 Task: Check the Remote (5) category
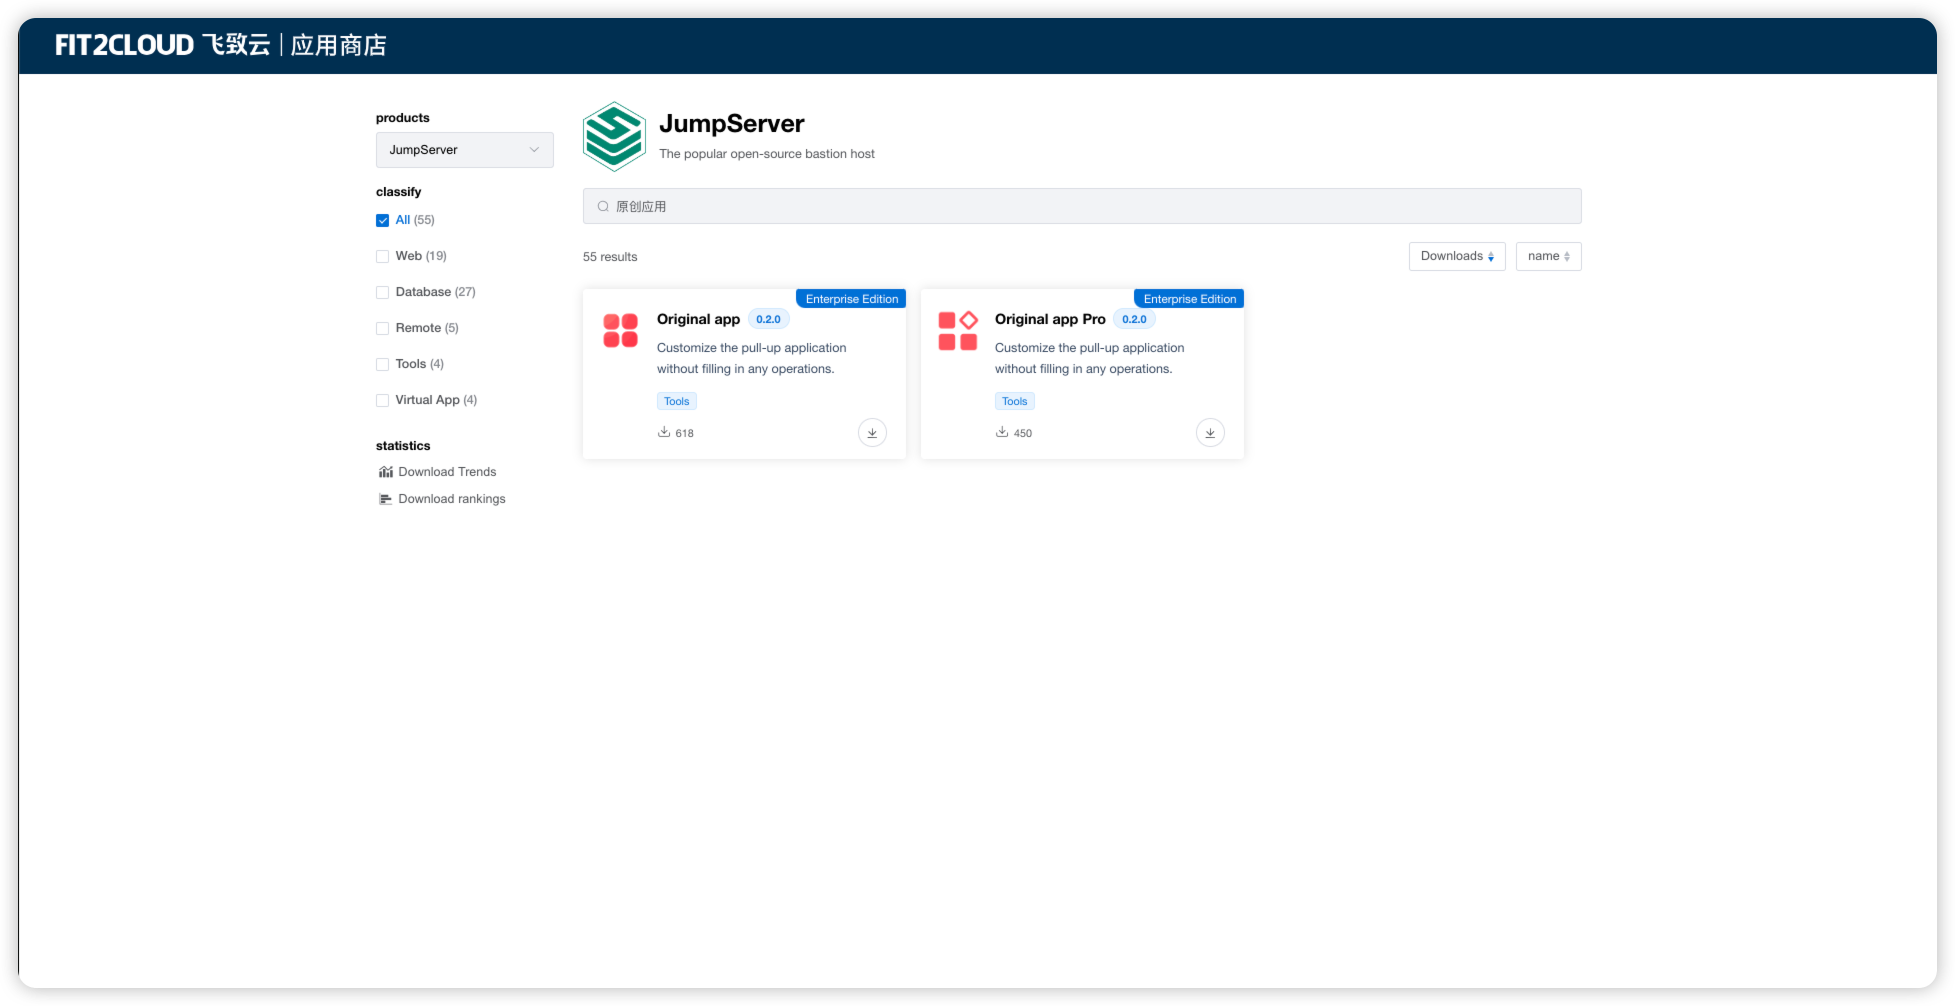coord(382,328)
